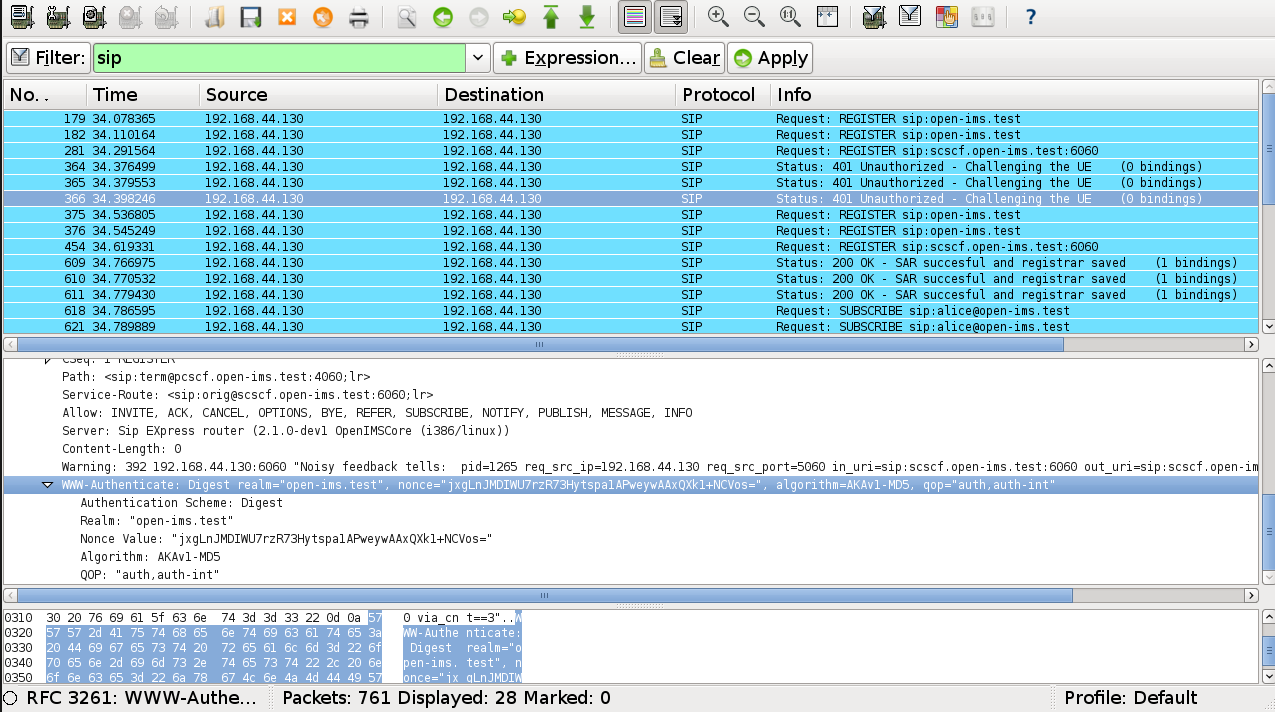Go back in packet history
This screenshot has height=712, width=1275.
coord(442,16)
